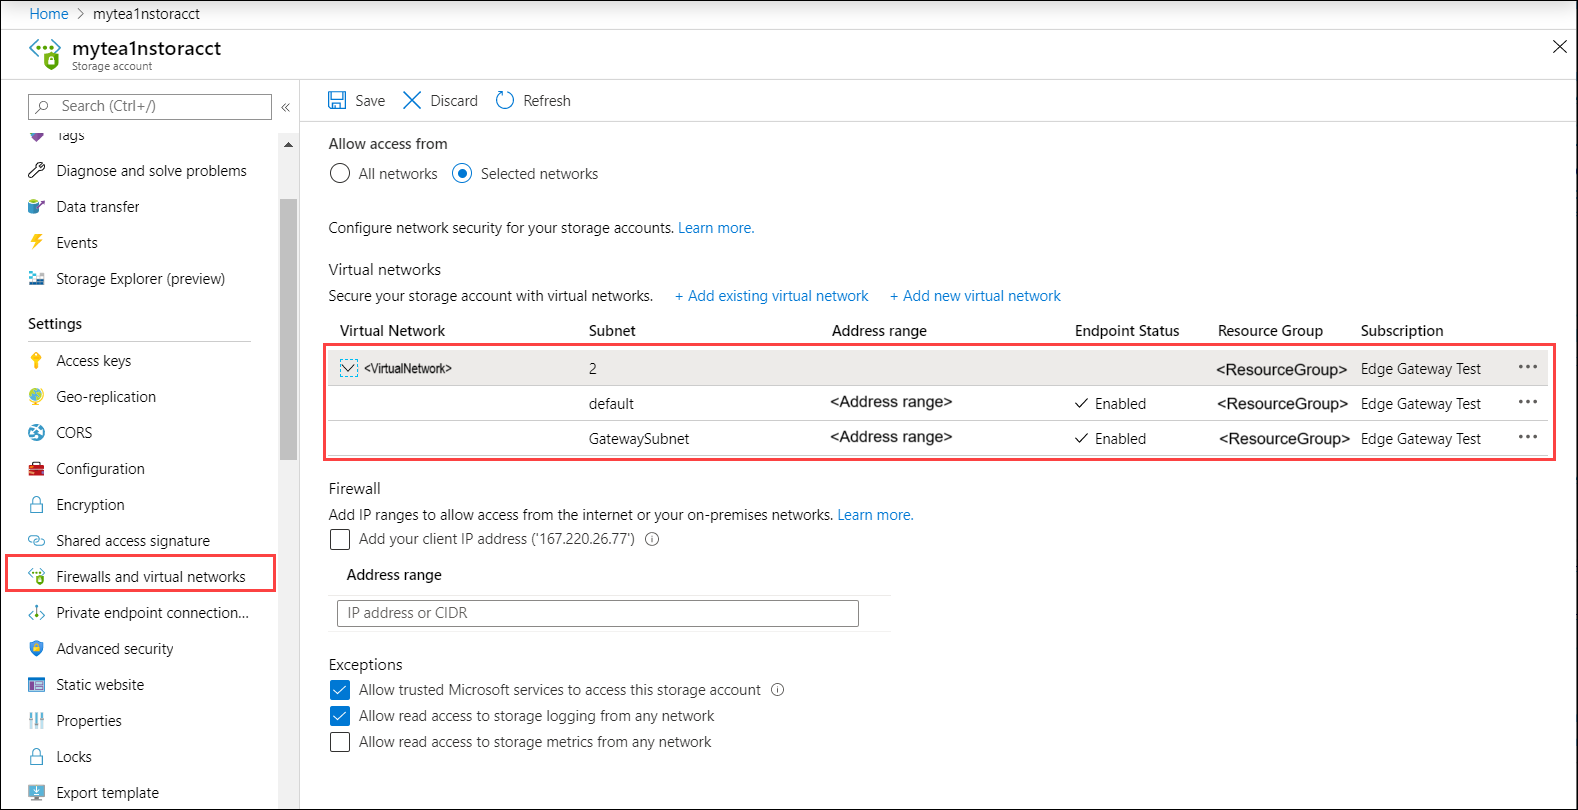Screen dimensions: 1578x810
Task: Click the GatewaySubnet cell
Action: (639, 439)
